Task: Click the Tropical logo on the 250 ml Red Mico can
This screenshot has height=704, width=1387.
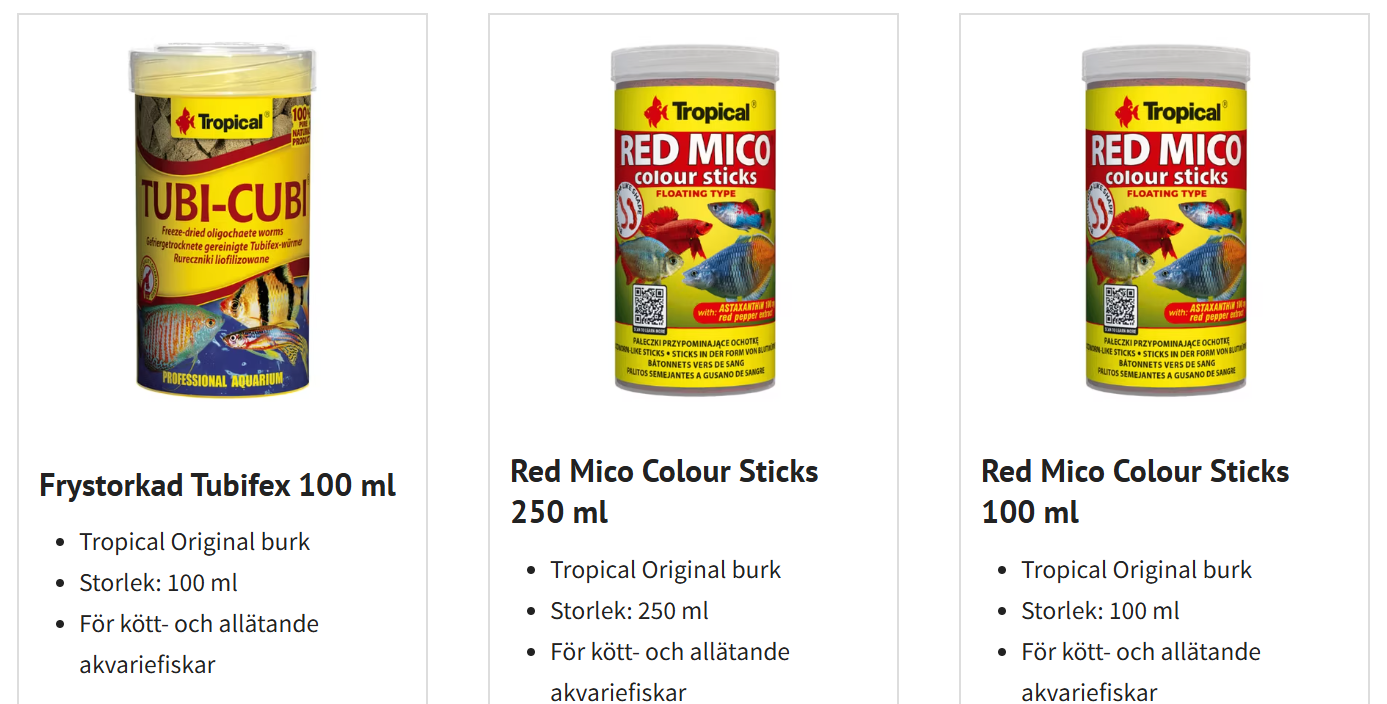Action: [x=697, y=112]
